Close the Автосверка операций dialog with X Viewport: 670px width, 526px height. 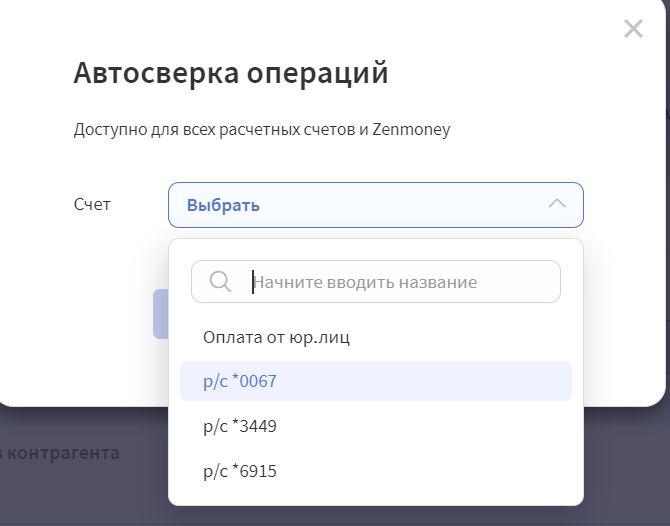tap(633, 29)
